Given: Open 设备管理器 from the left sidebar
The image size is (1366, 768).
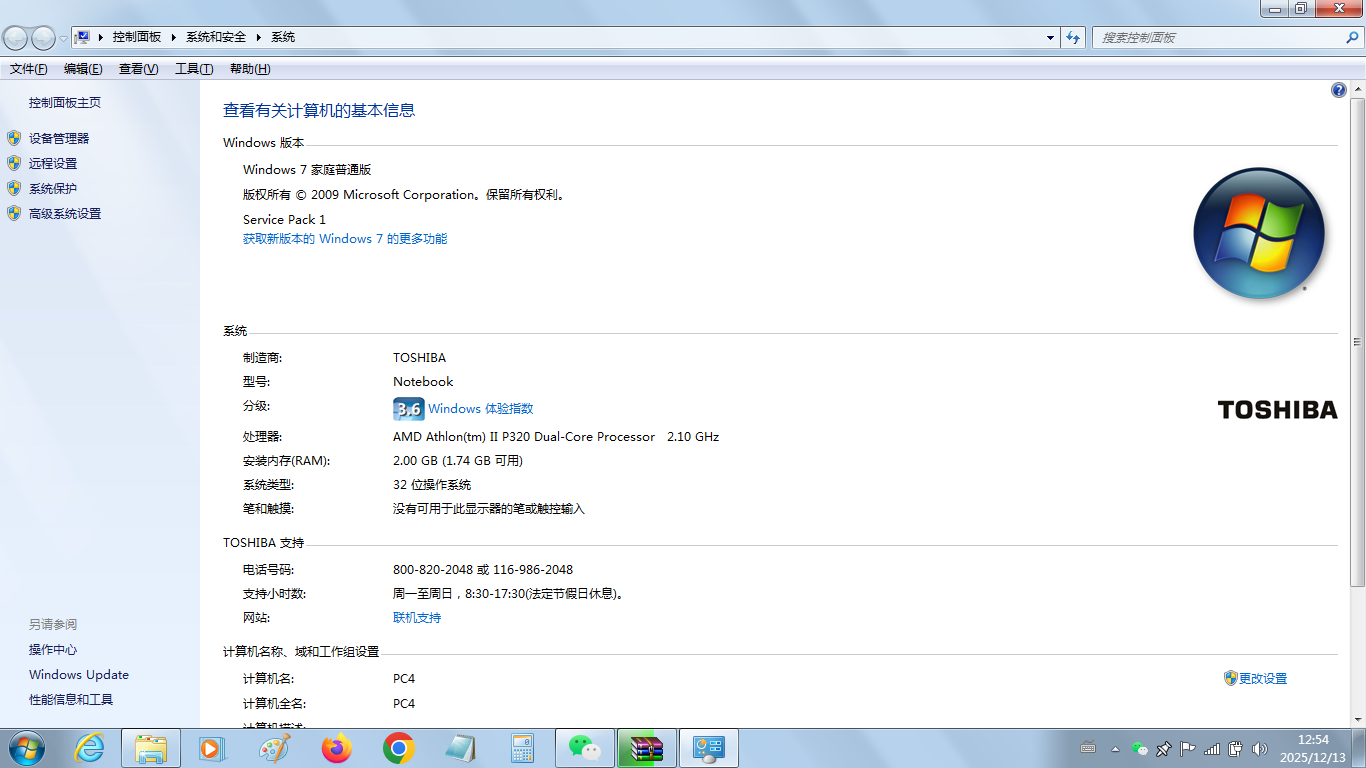Looking at the screenshot, I should (59, 138).
